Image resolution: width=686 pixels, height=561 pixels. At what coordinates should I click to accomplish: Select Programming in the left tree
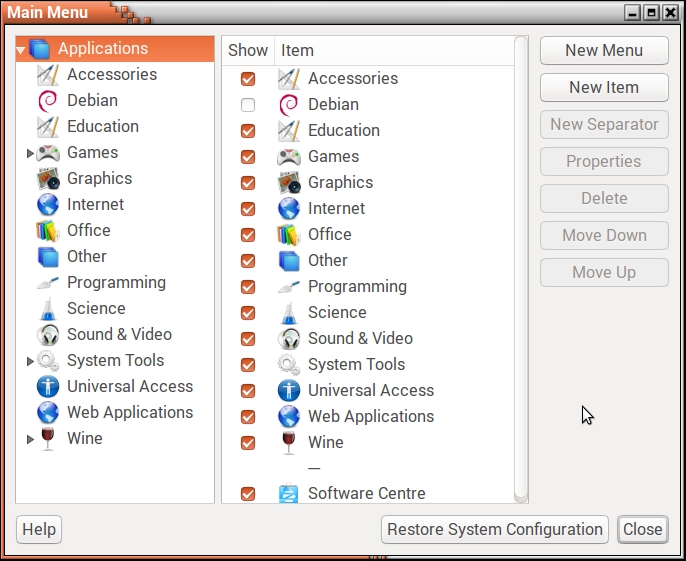pyautogui.click(x=116, y=283)
